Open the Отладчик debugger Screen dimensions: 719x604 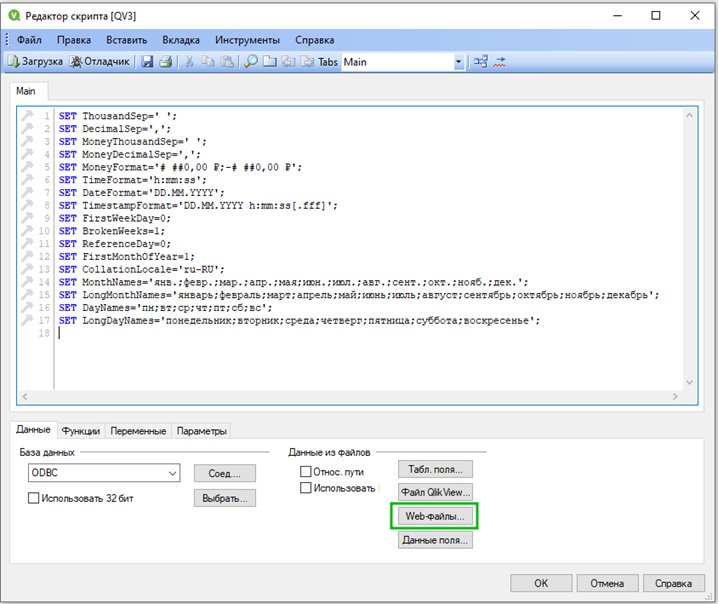pos(100,61)
